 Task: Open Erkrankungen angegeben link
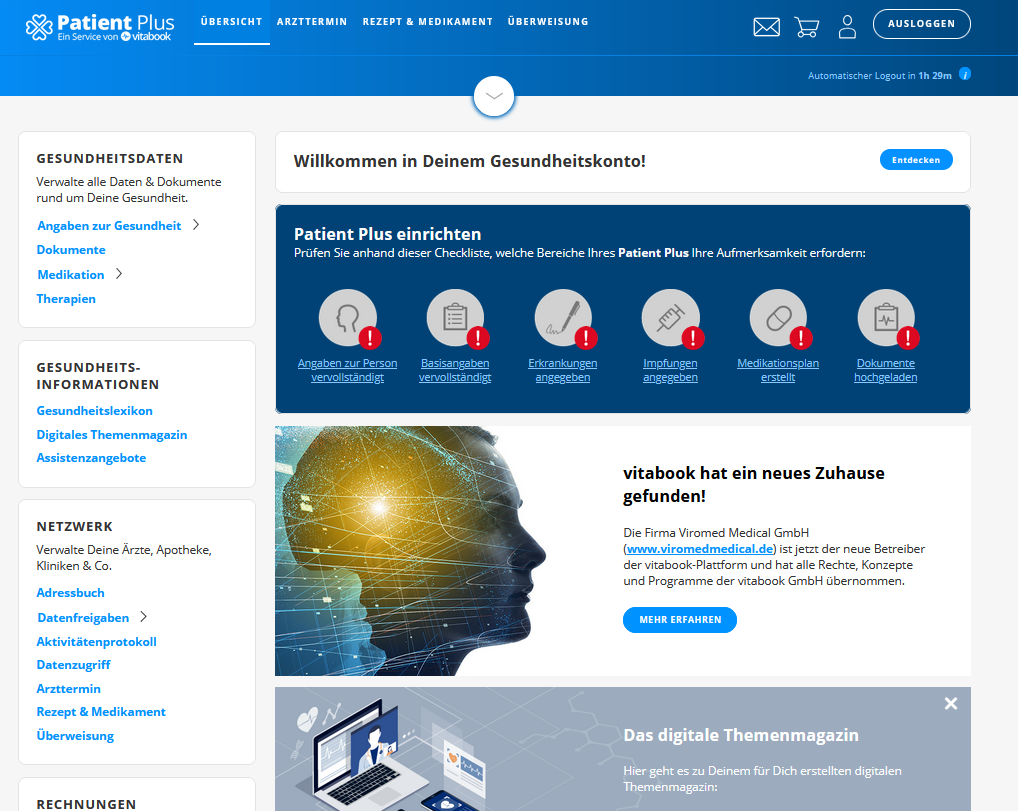(x=563, y=370)
